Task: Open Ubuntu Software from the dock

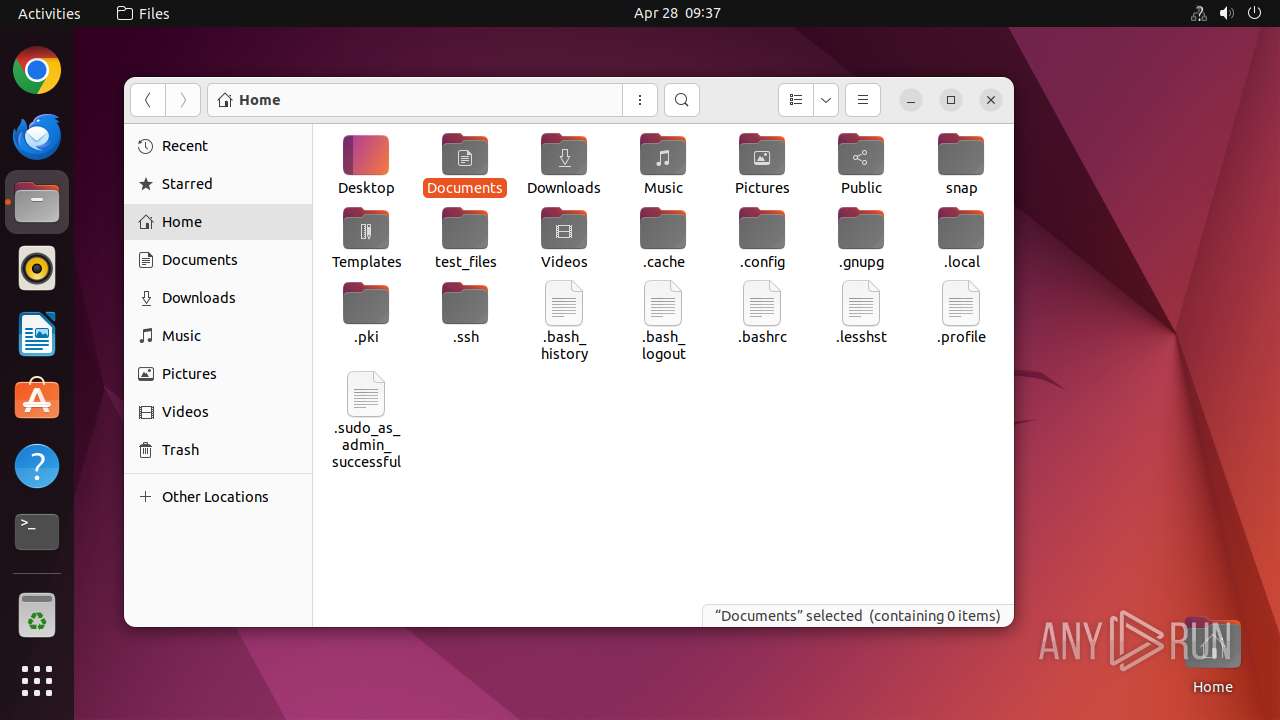Action: 37,400
